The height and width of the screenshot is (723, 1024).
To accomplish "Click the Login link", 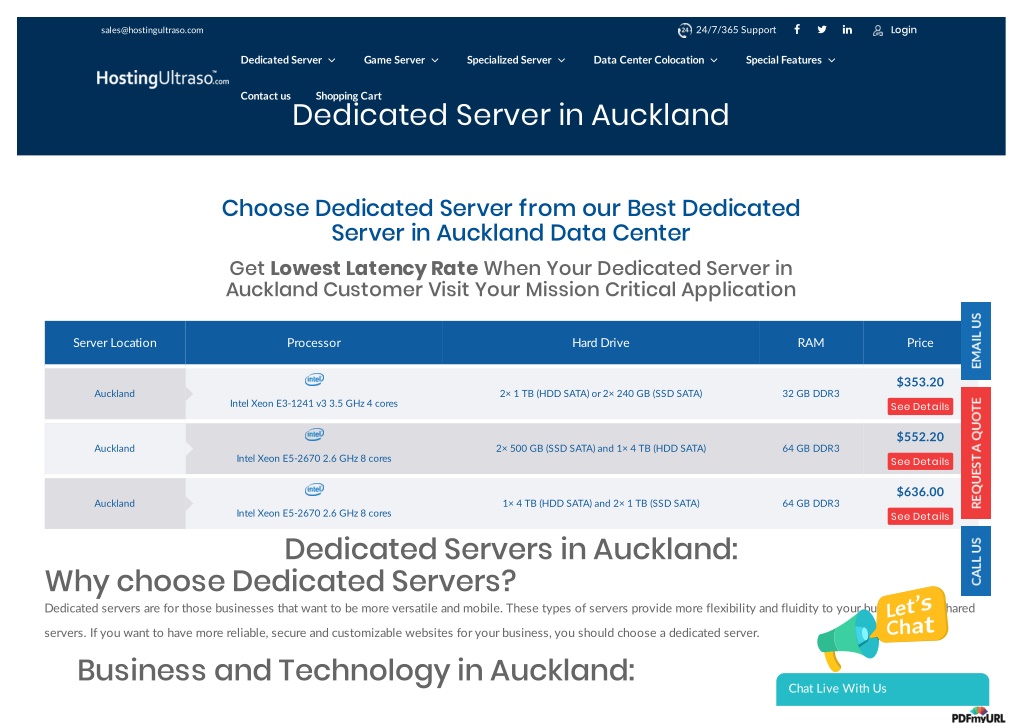I will [903, 30].
